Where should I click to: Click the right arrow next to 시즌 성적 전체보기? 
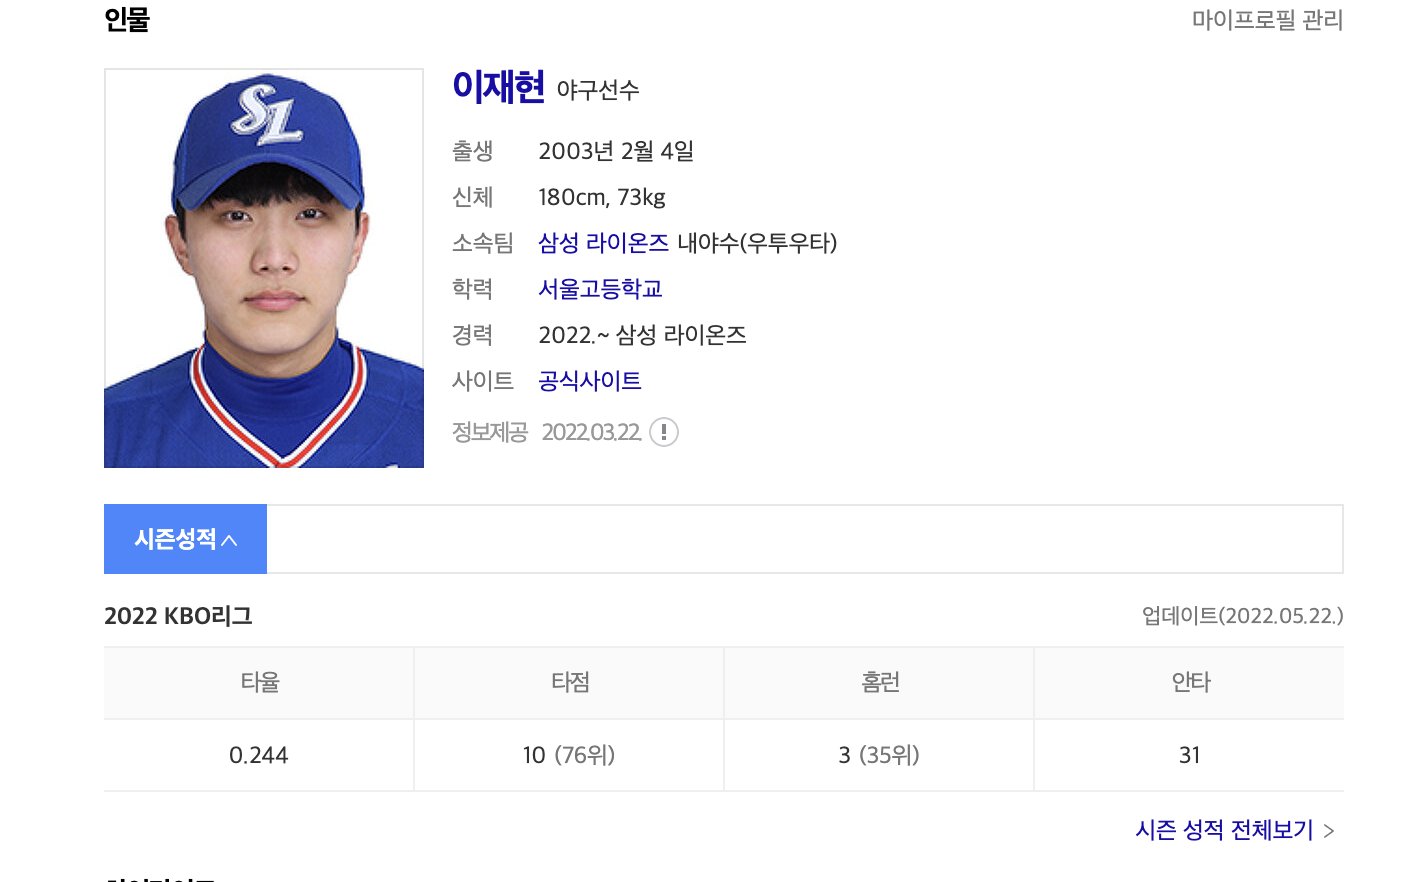pyautogui.click(x=1330, y=830)
